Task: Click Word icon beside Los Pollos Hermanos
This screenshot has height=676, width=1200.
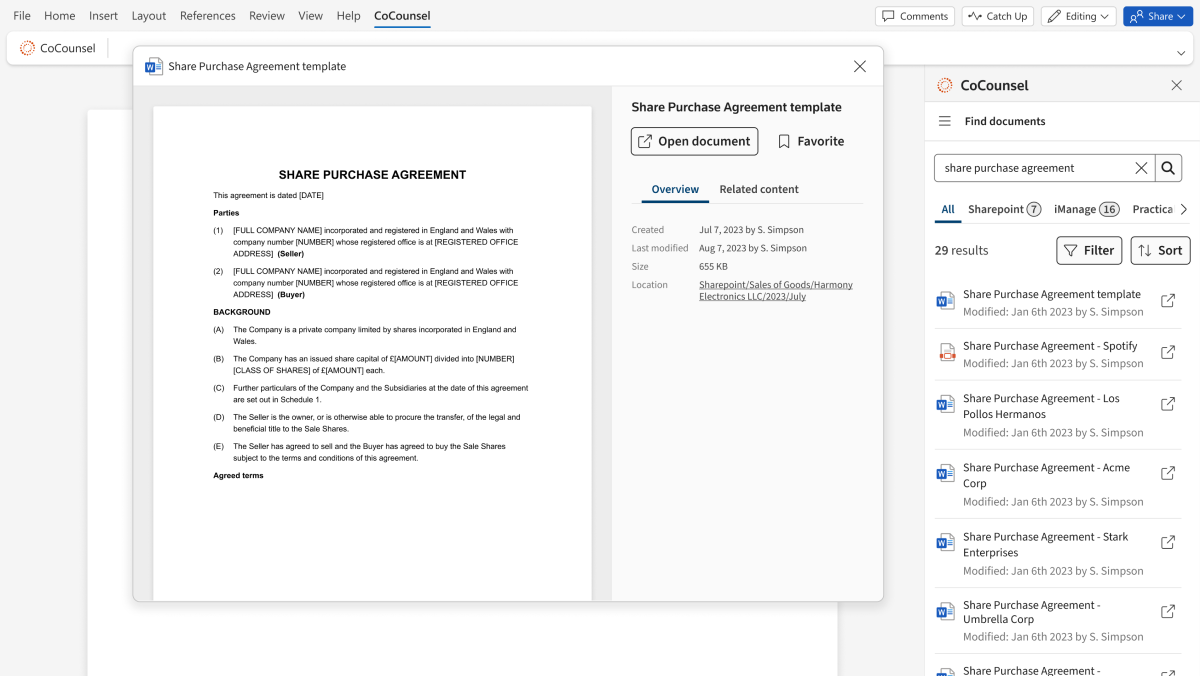Action: click(x=946, y=404)
